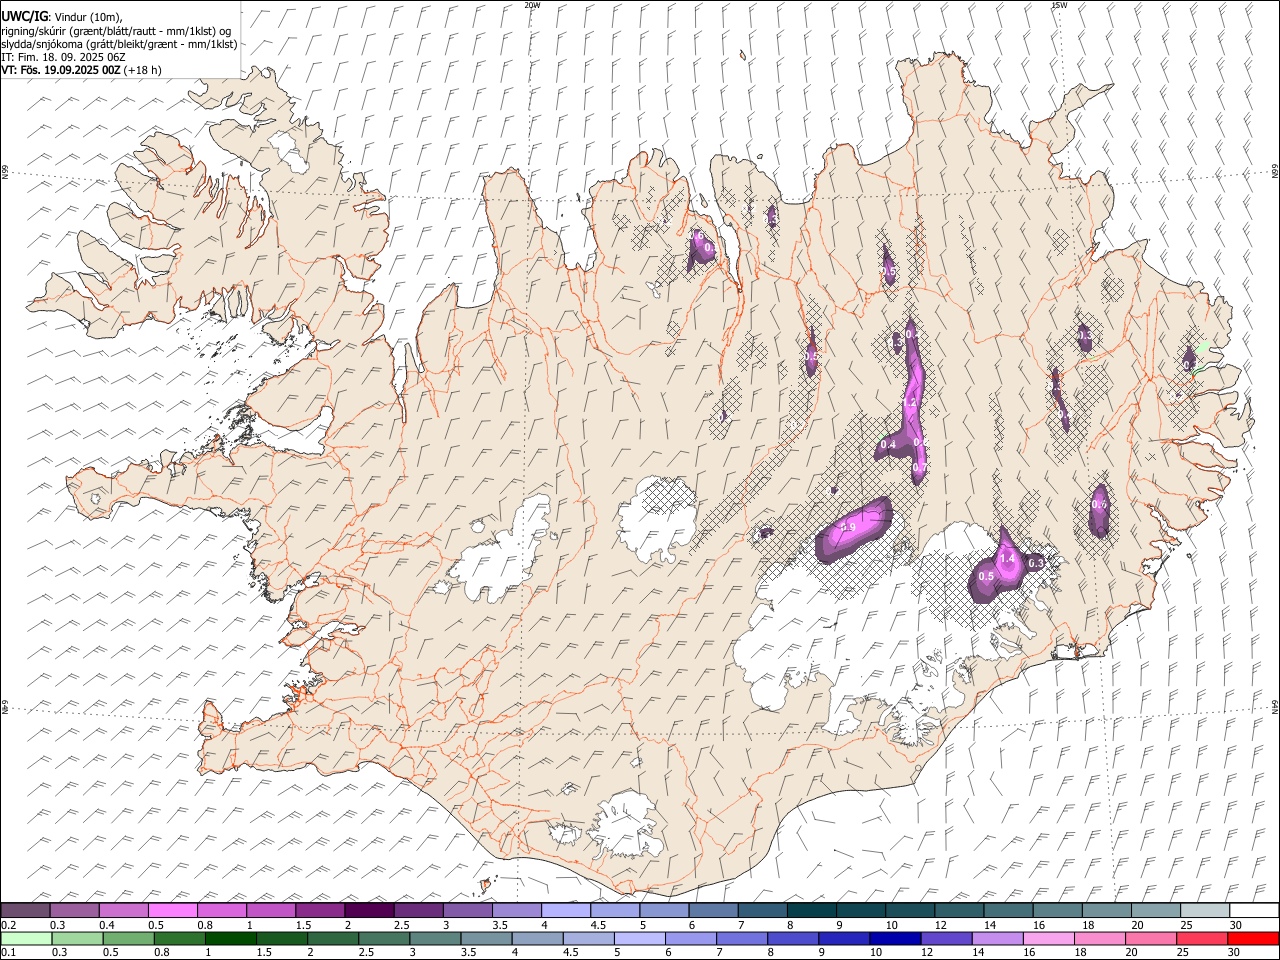Click the '15W' longitude label at the top edge
This screenshot has width=1280, height=960.
[1060, 5]
